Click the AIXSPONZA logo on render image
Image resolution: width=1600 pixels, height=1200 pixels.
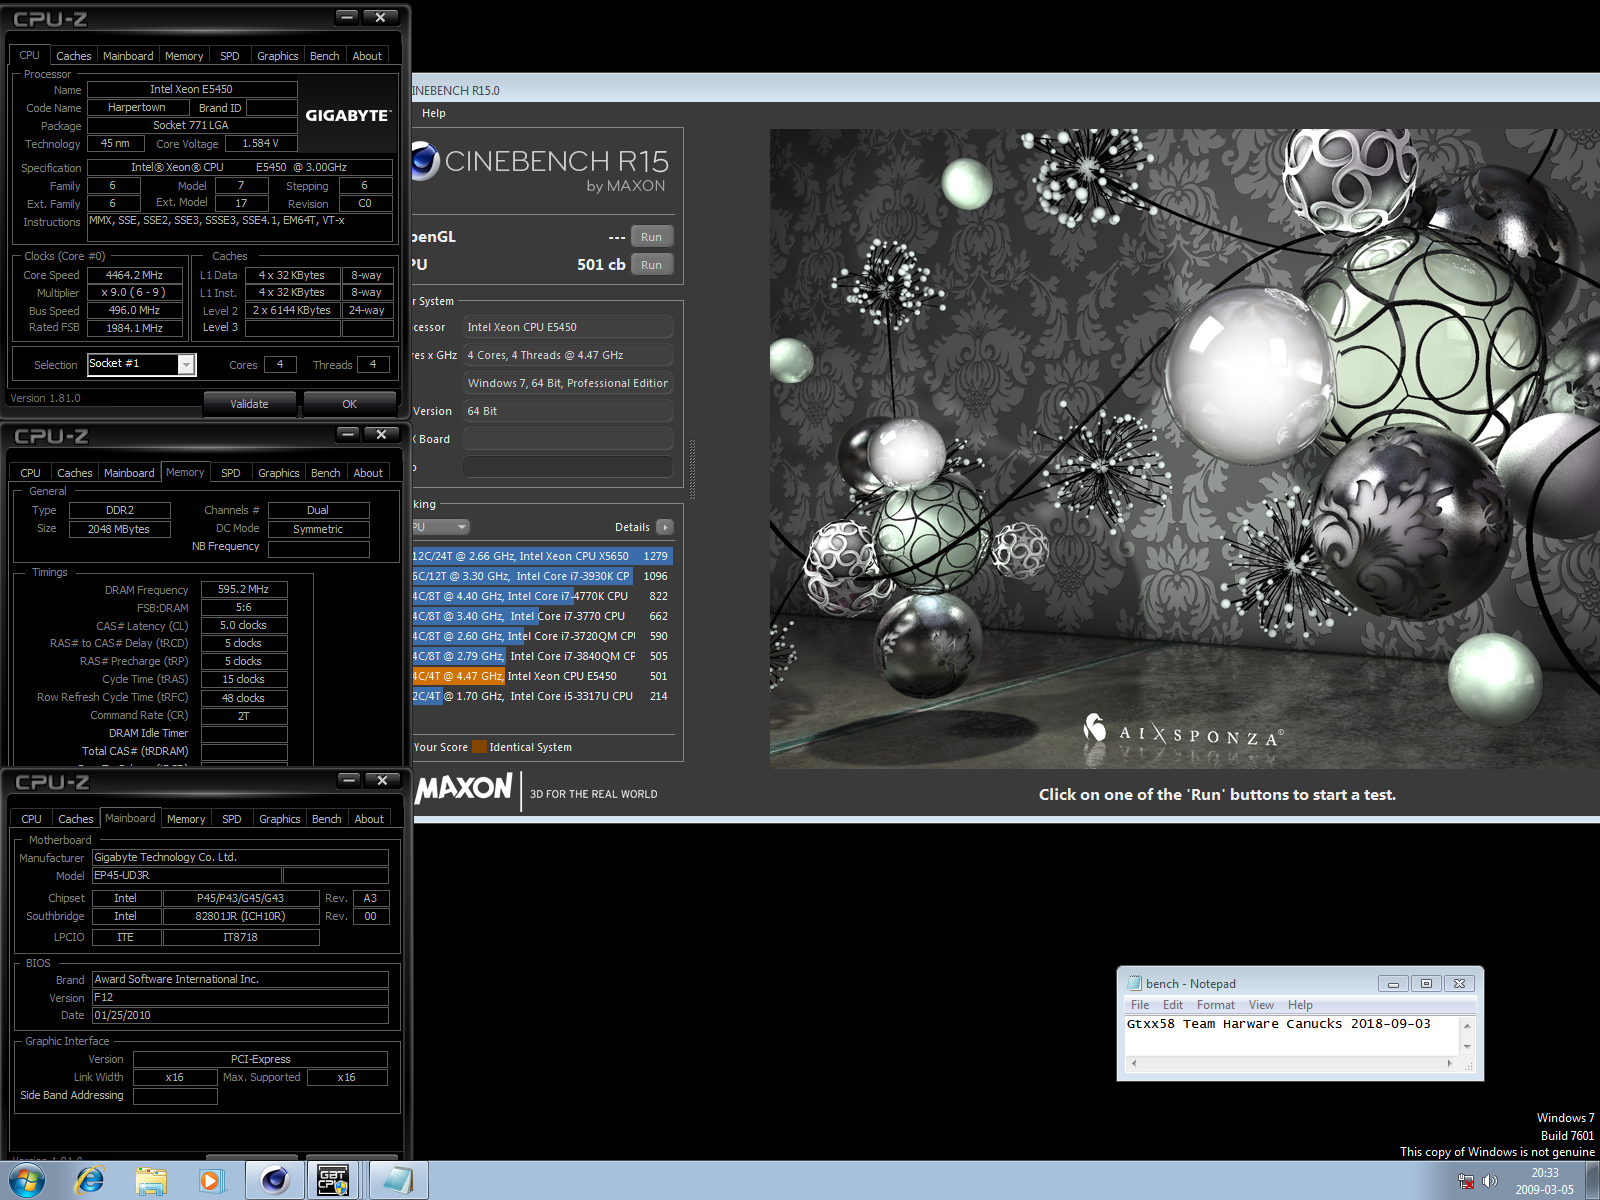pyautogui.click(x=1182, y=732)
